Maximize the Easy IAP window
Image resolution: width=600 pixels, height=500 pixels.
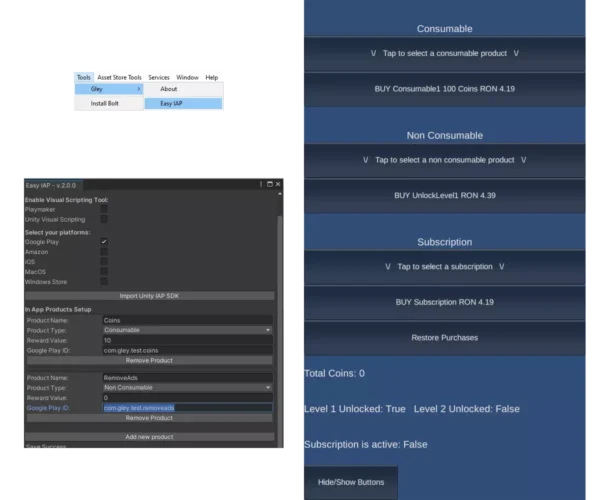(x=270, y=184)
